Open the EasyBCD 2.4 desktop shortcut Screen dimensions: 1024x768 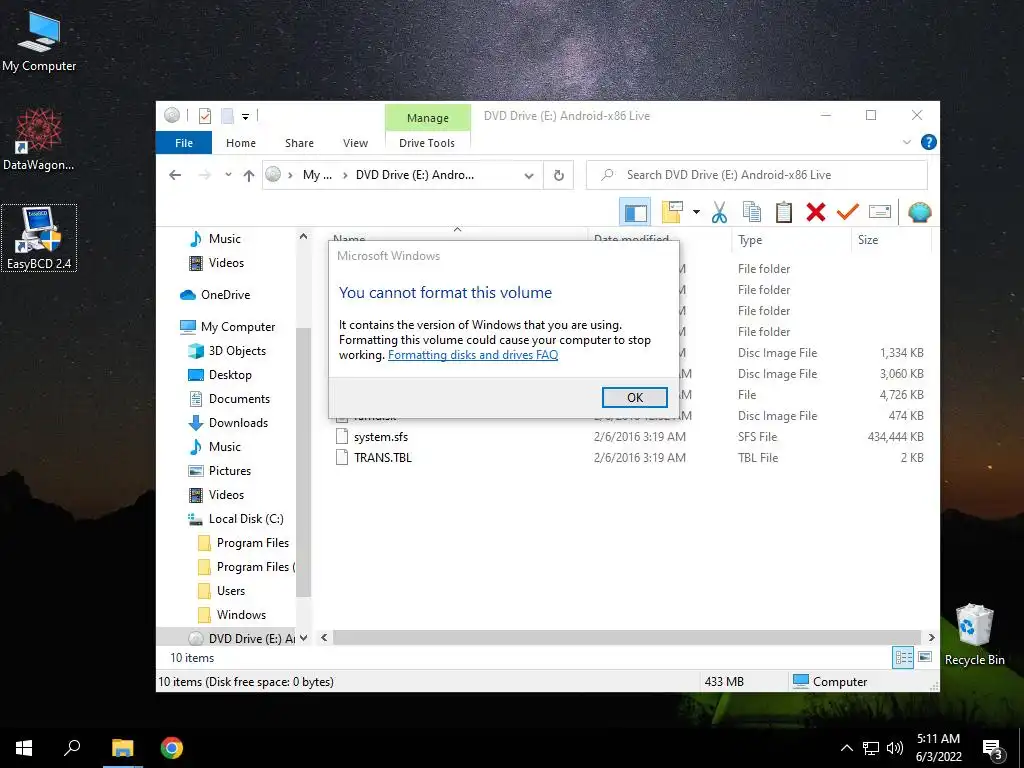[x=39, y=238]
